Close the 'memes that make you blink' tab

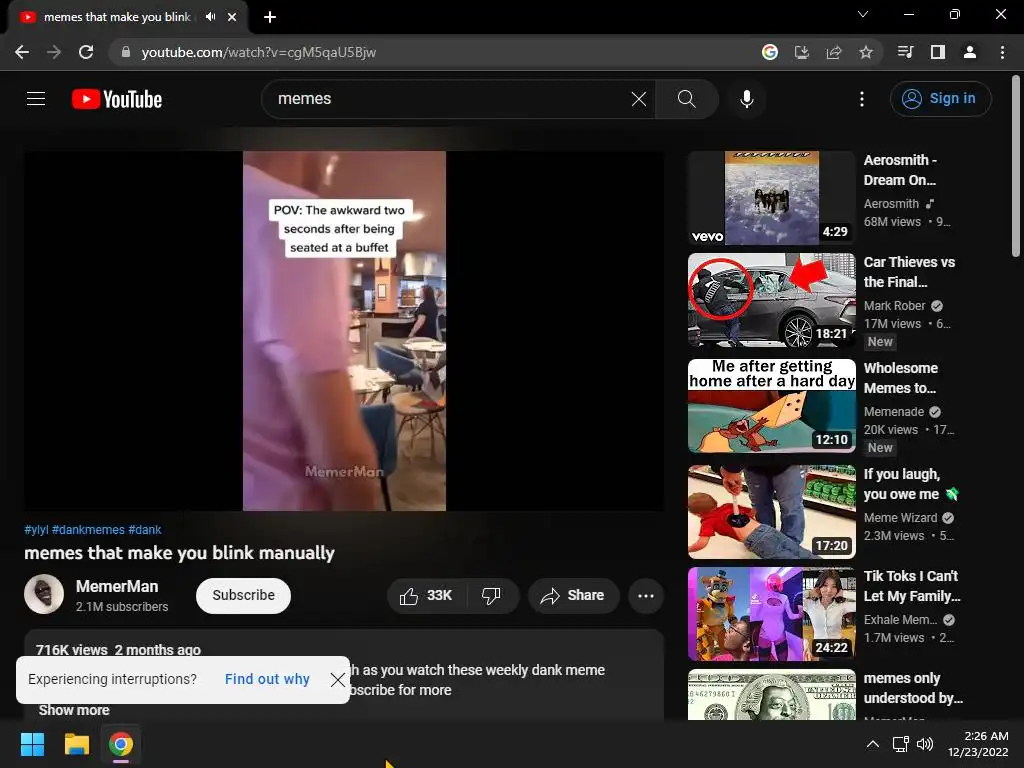pyautogui.click(x=232, y=17)
